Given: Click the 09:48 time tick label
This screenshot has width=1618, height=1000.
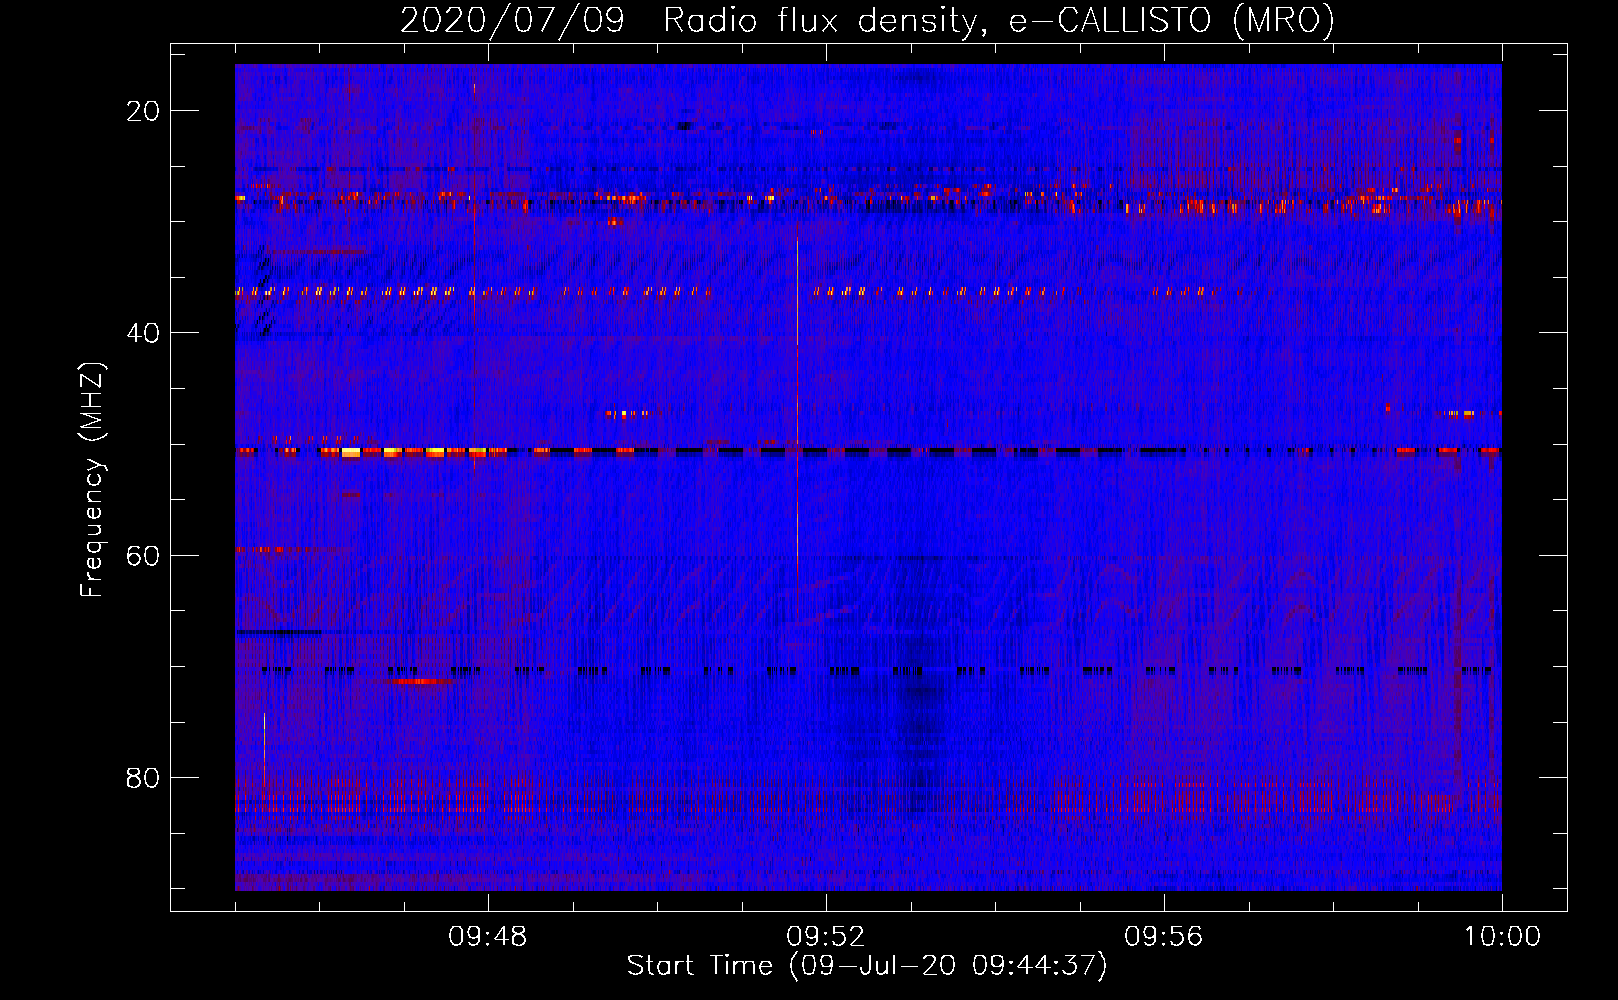Looking at the screenshot, I should (488, 937).
